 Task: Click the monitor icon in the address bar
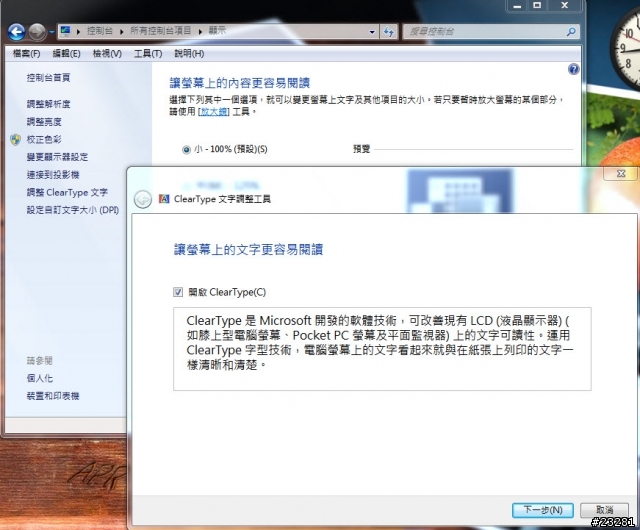pos(65,31)
